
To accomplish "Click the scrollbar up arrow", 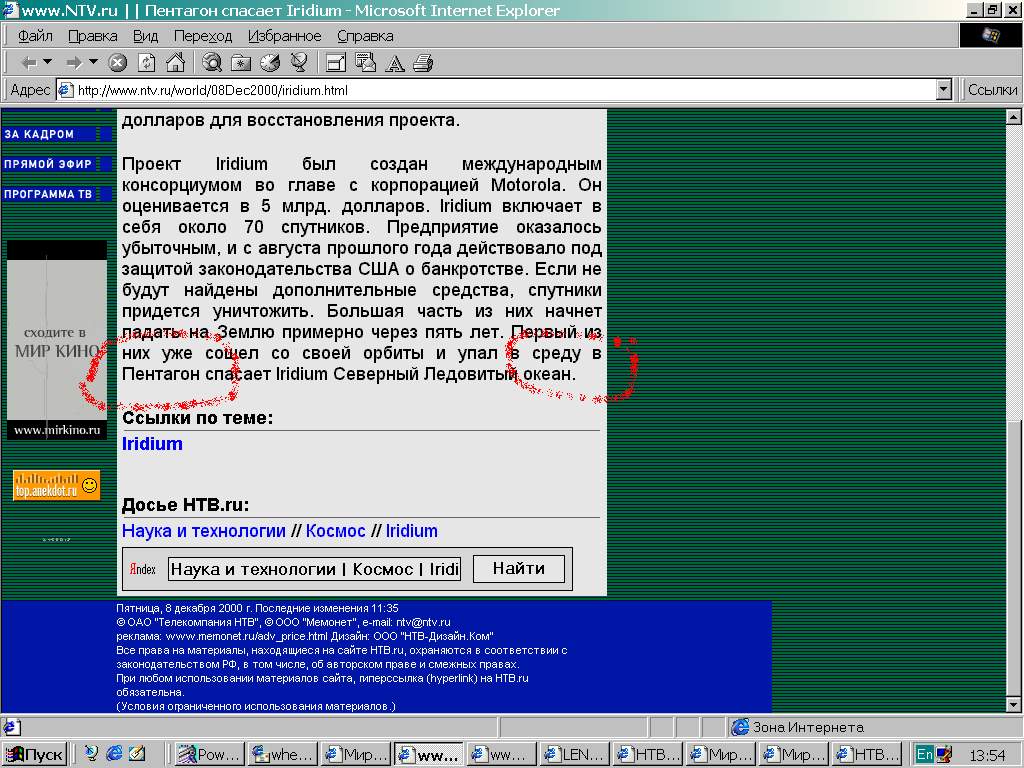I will pos(1013,118).
